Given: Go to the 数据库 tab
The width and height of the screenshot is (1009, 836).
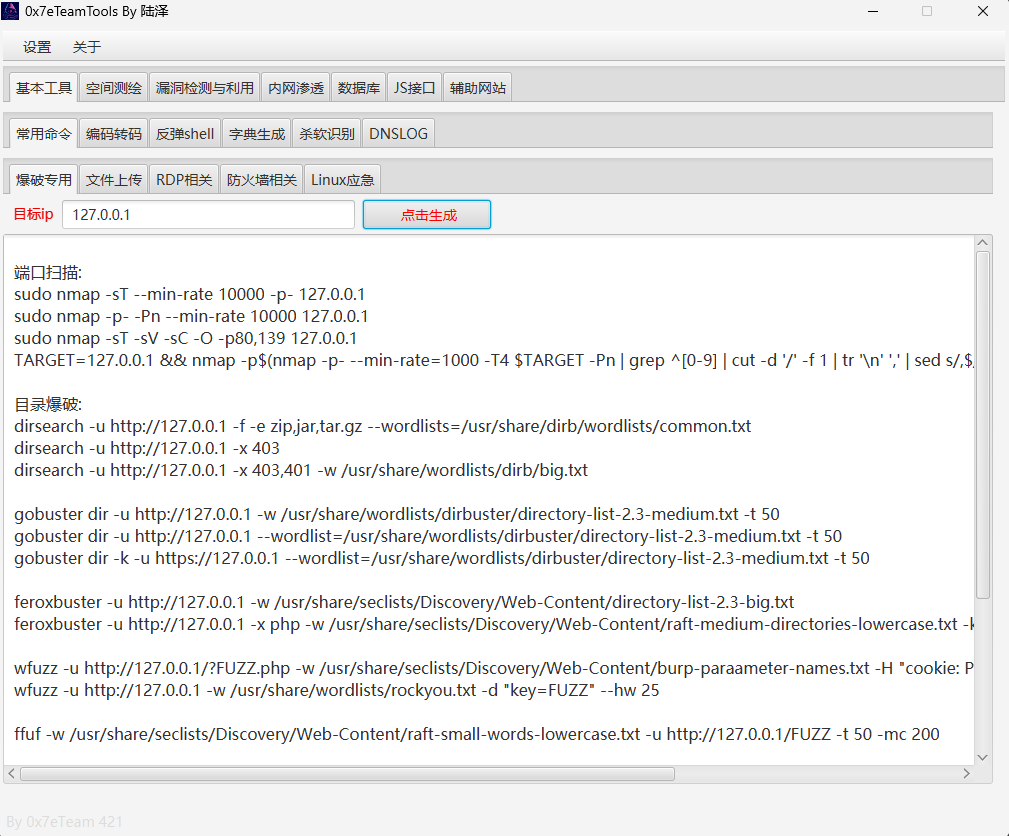Looking at the screenshot, I should (359, 88).
